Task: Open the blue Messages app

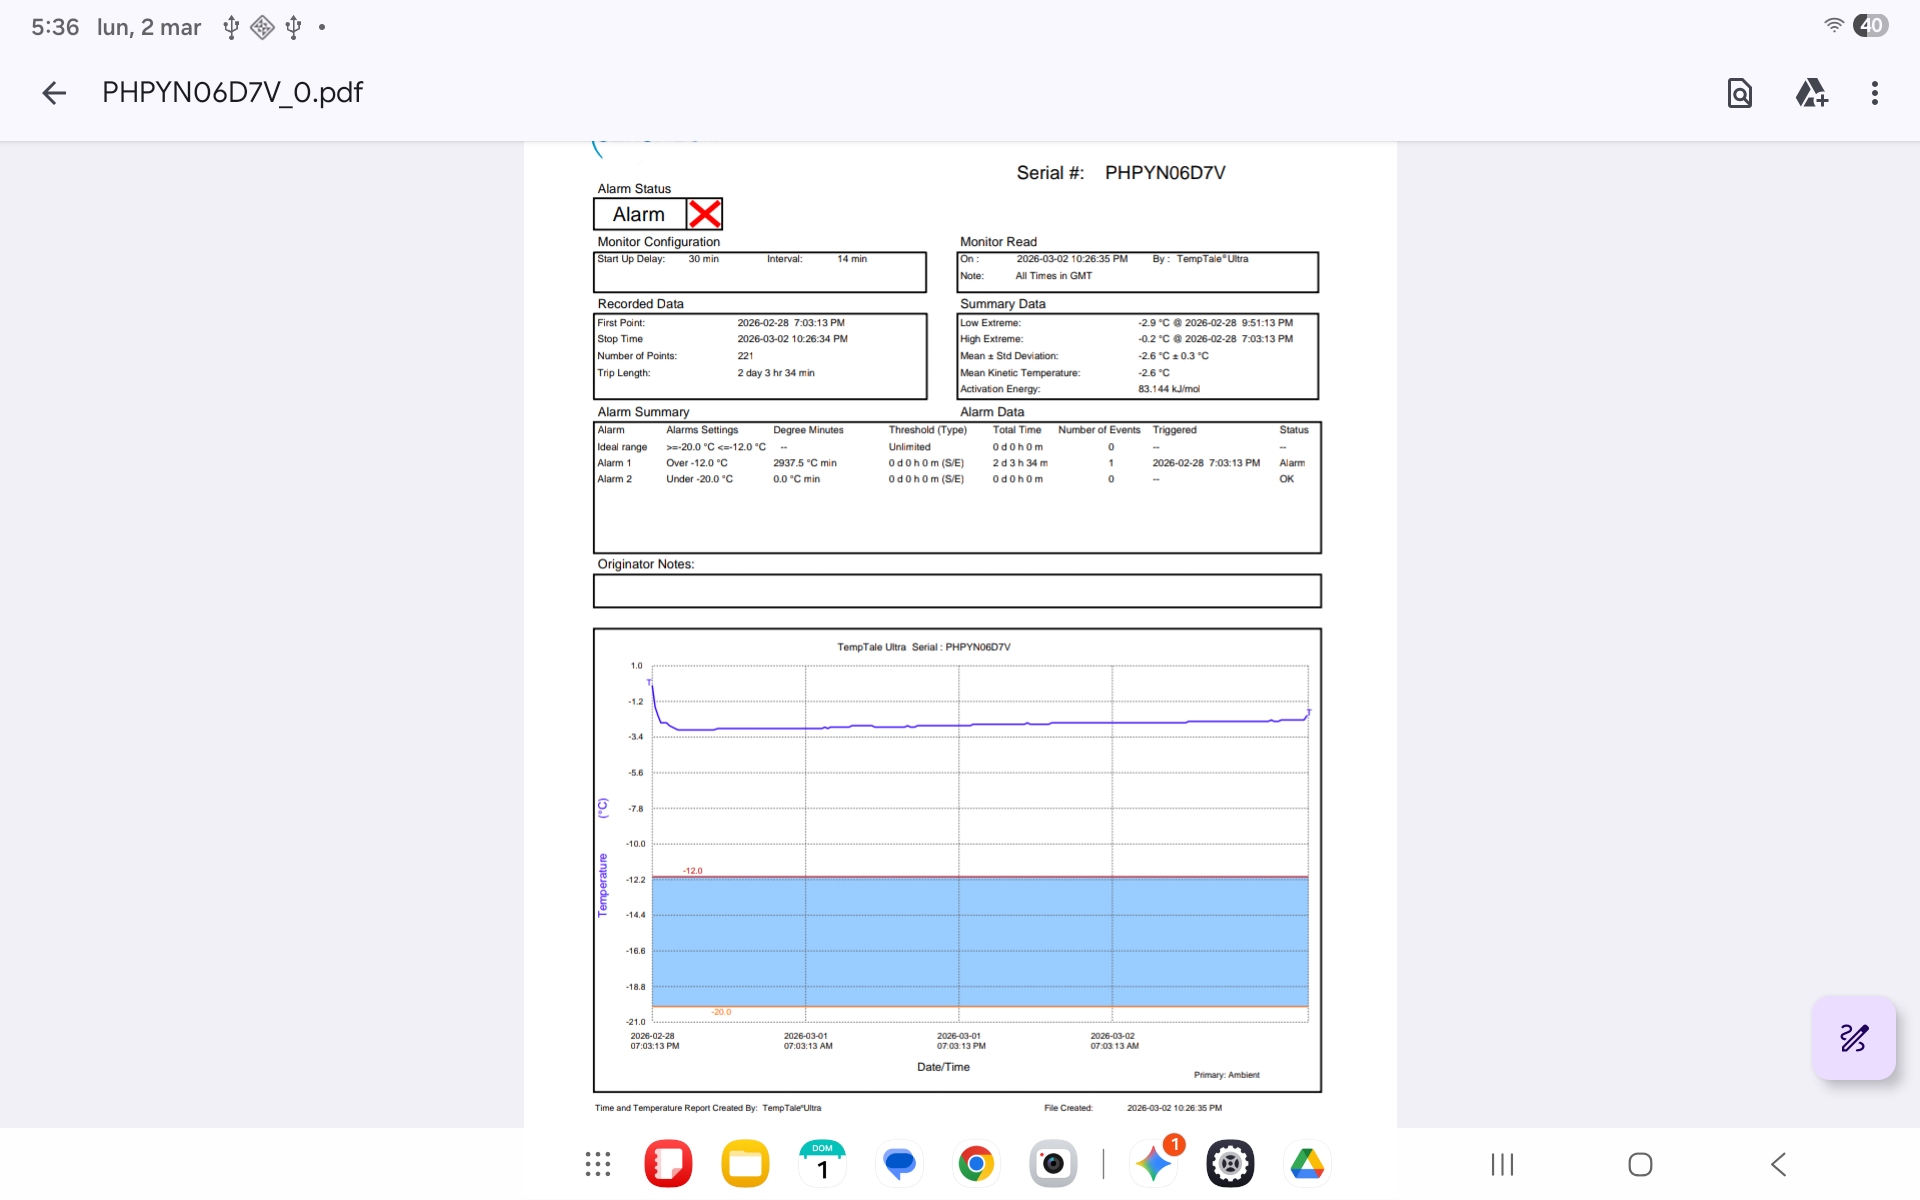Action: 899,1164
